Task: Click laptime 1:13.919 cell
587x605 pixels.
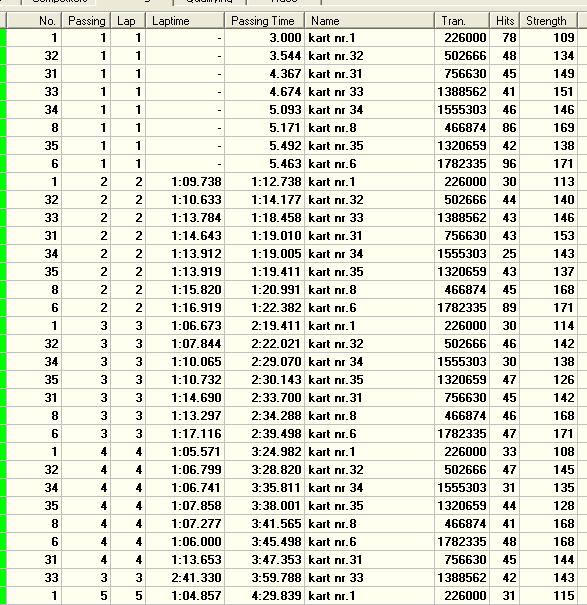Action: click(185, 272)
